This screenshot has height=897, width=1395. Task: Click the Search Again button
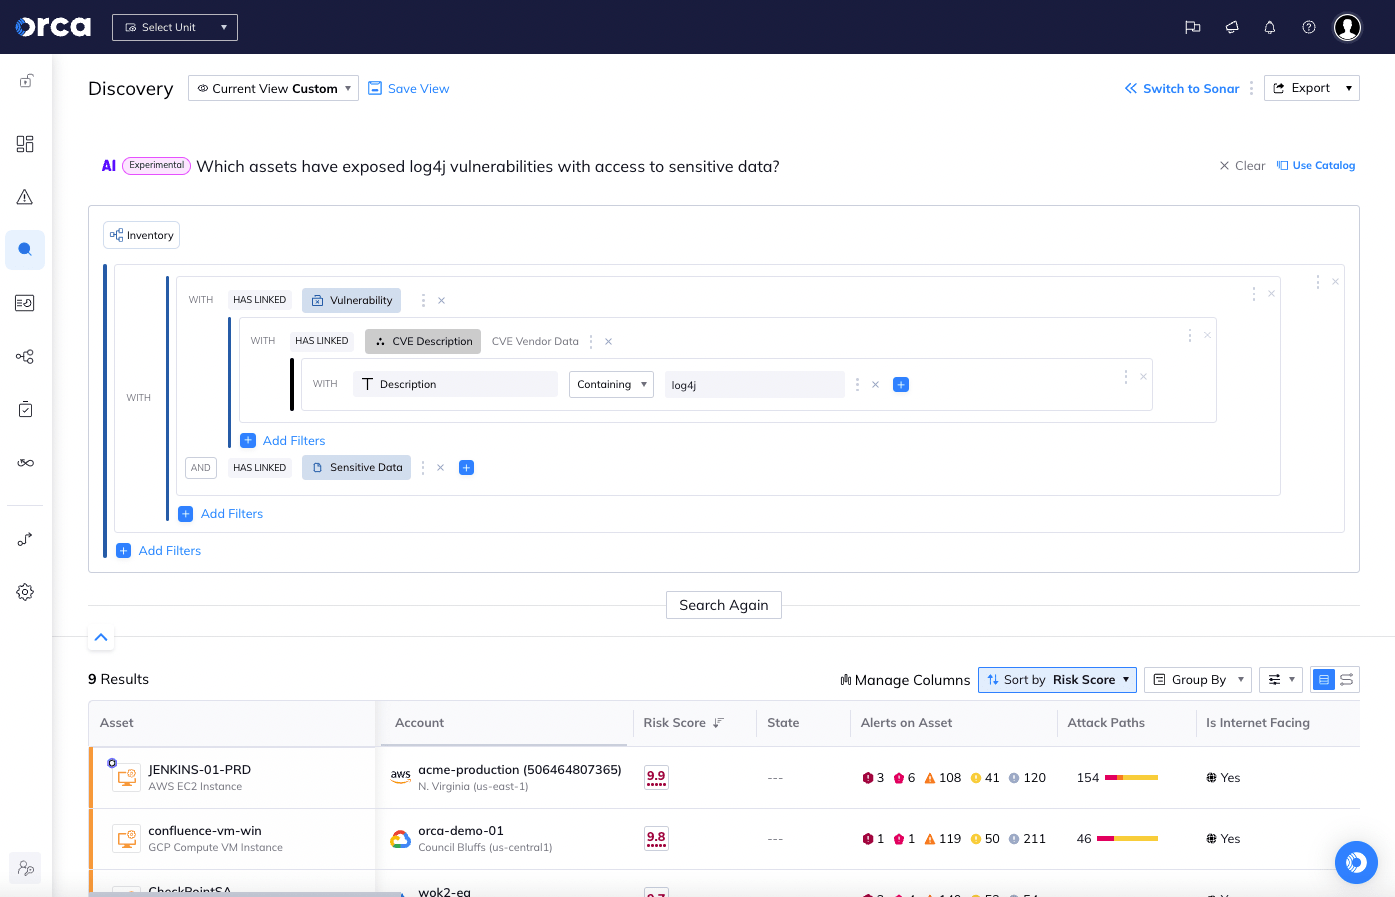[x=723, y=604]
